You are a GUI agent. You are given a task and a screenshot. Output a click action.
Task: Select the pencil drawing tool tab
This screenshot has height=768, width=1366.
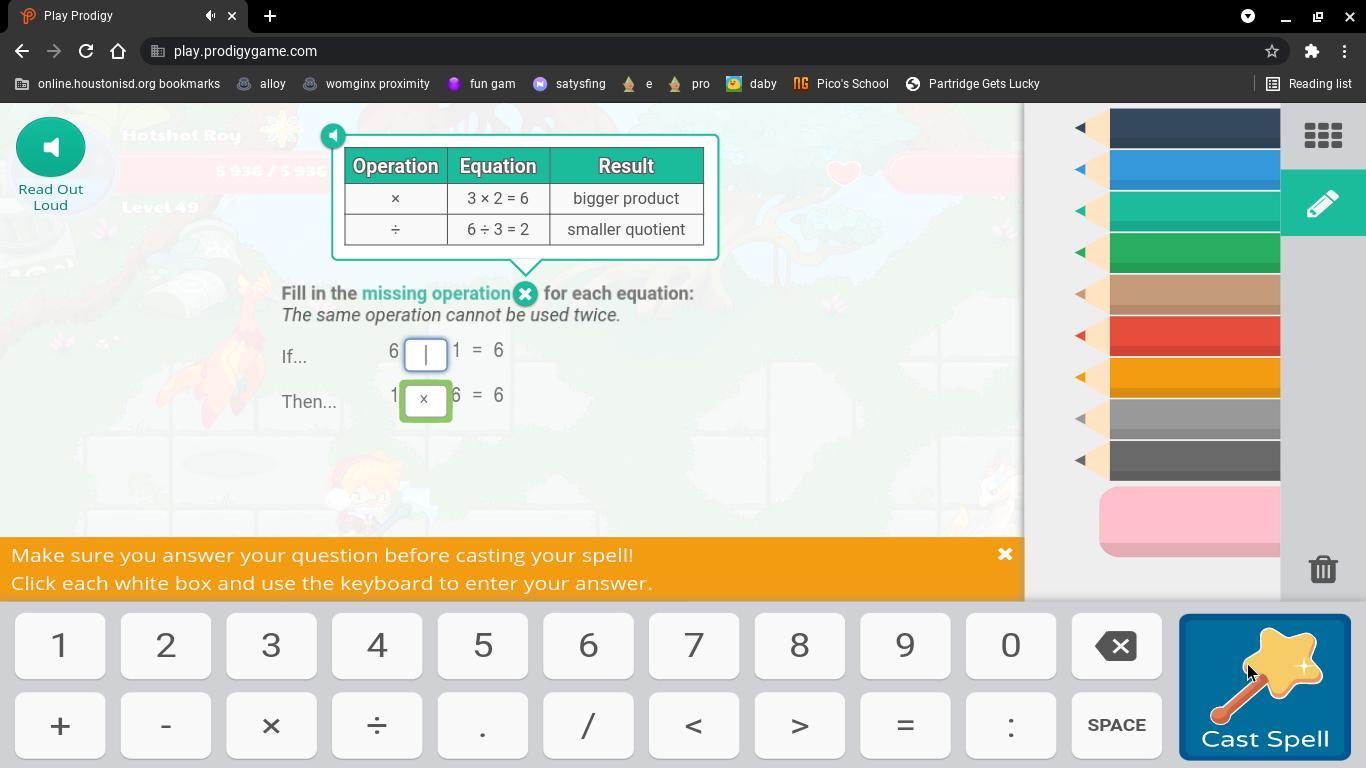pos(1323,203)
